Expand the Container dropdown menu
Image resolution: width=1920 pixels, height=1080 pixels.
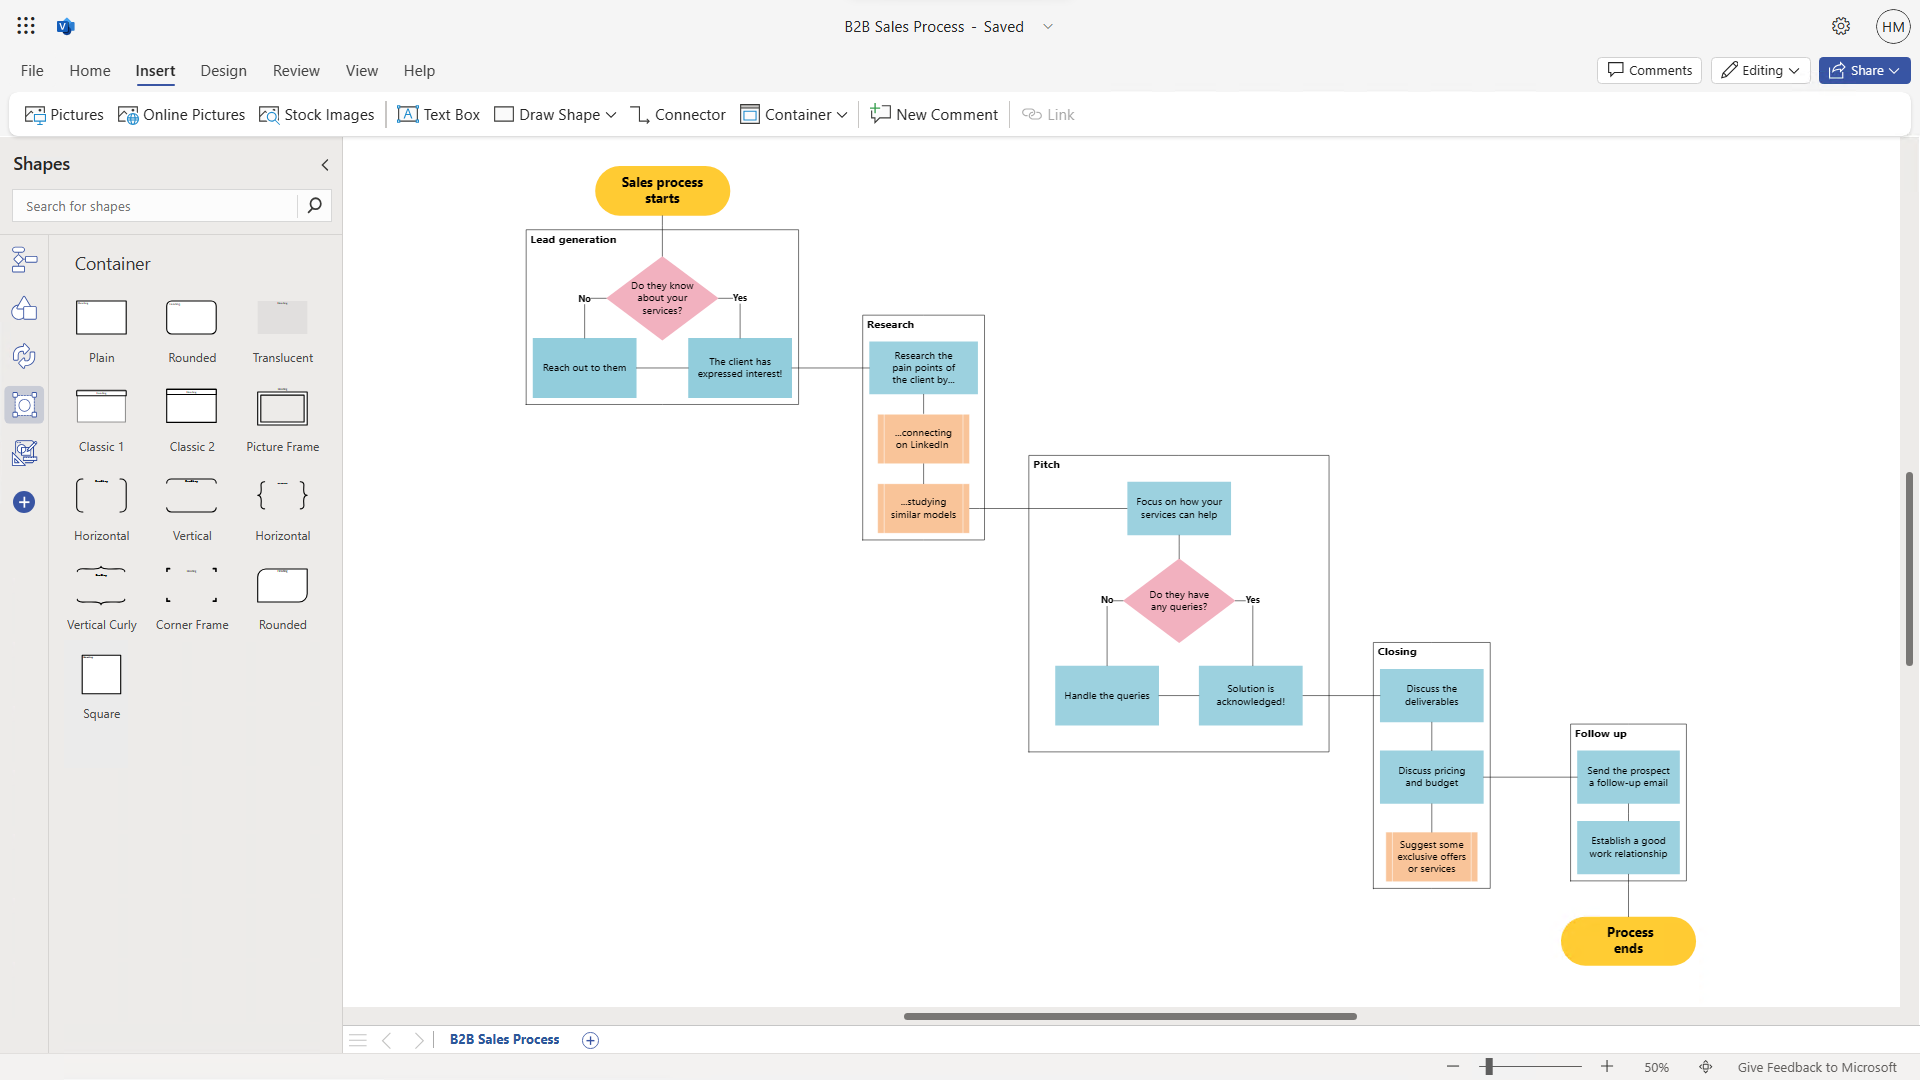841,113
